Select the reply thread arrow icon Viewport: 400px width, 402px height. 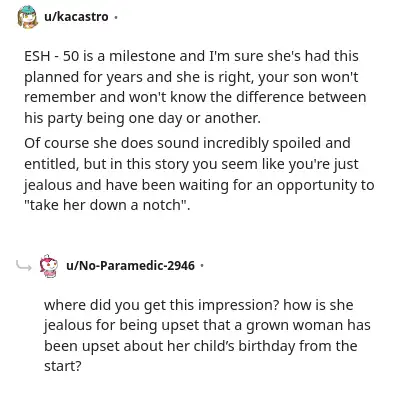click(24, 266)
